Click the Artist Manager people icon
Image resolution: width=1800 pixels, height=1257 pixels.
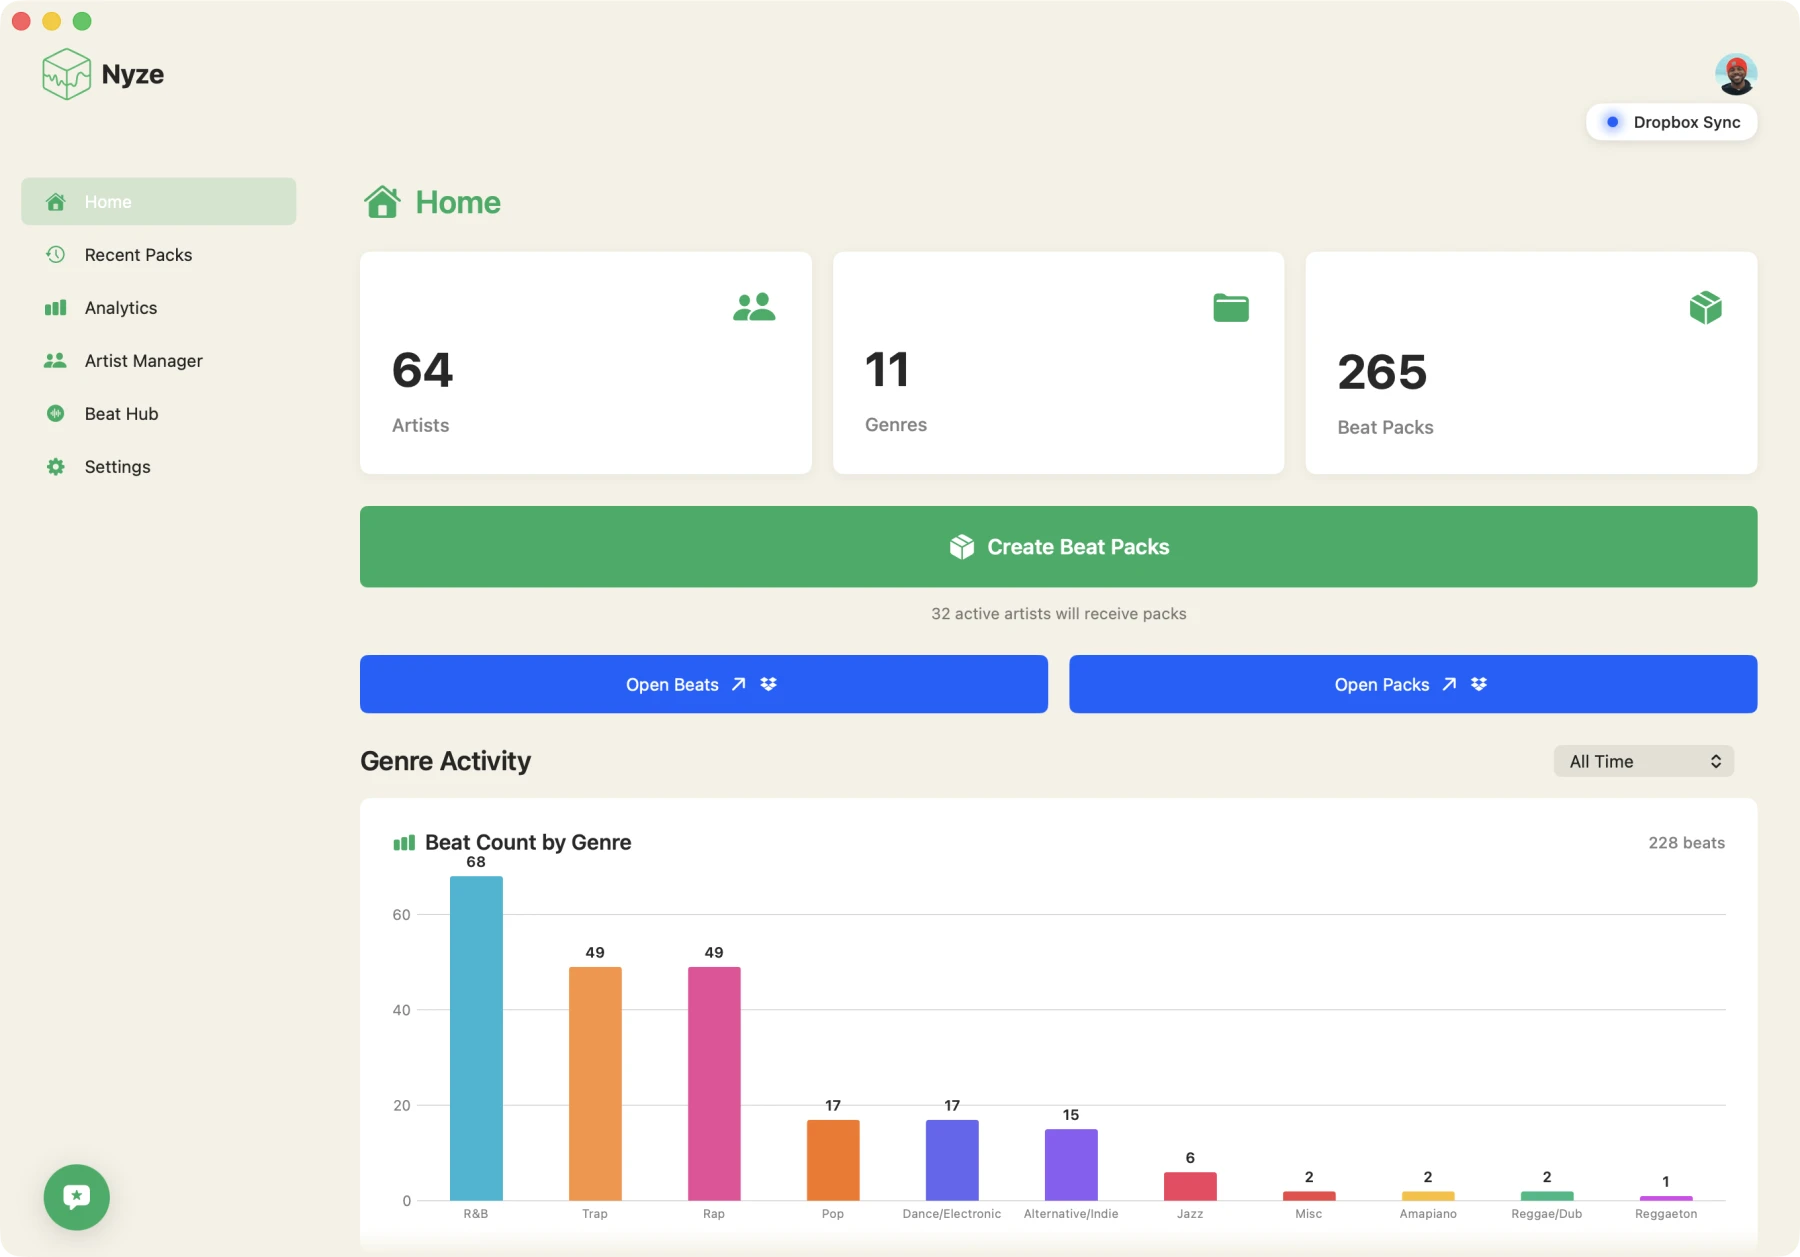pyautogui.click(x=56, y=361)
